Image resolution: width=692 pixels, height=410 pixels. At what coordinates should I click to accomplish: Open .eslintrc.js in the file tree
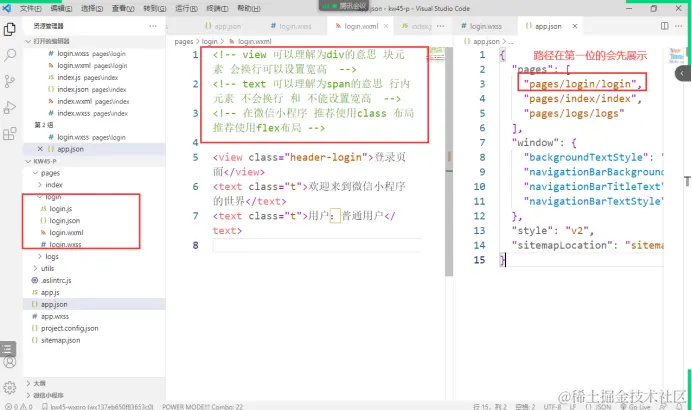pos(94,280)
